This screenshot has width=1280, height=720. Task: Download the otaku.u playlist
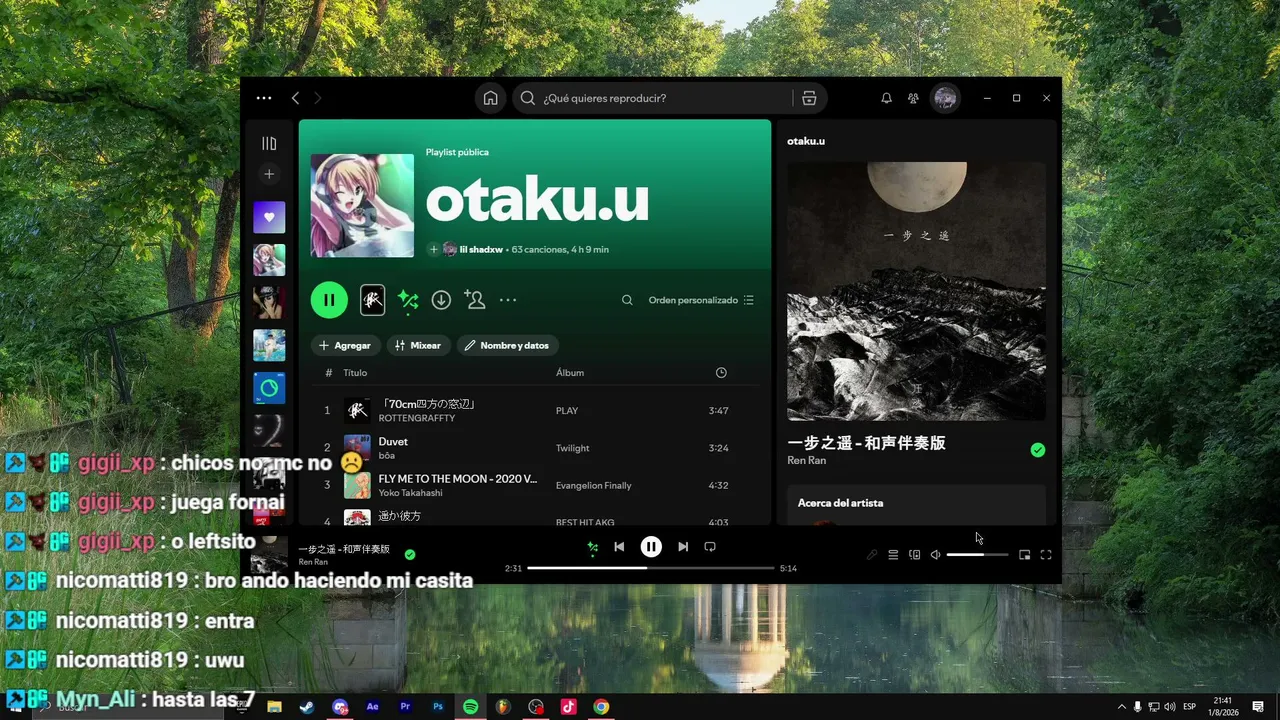coord(441,300)
